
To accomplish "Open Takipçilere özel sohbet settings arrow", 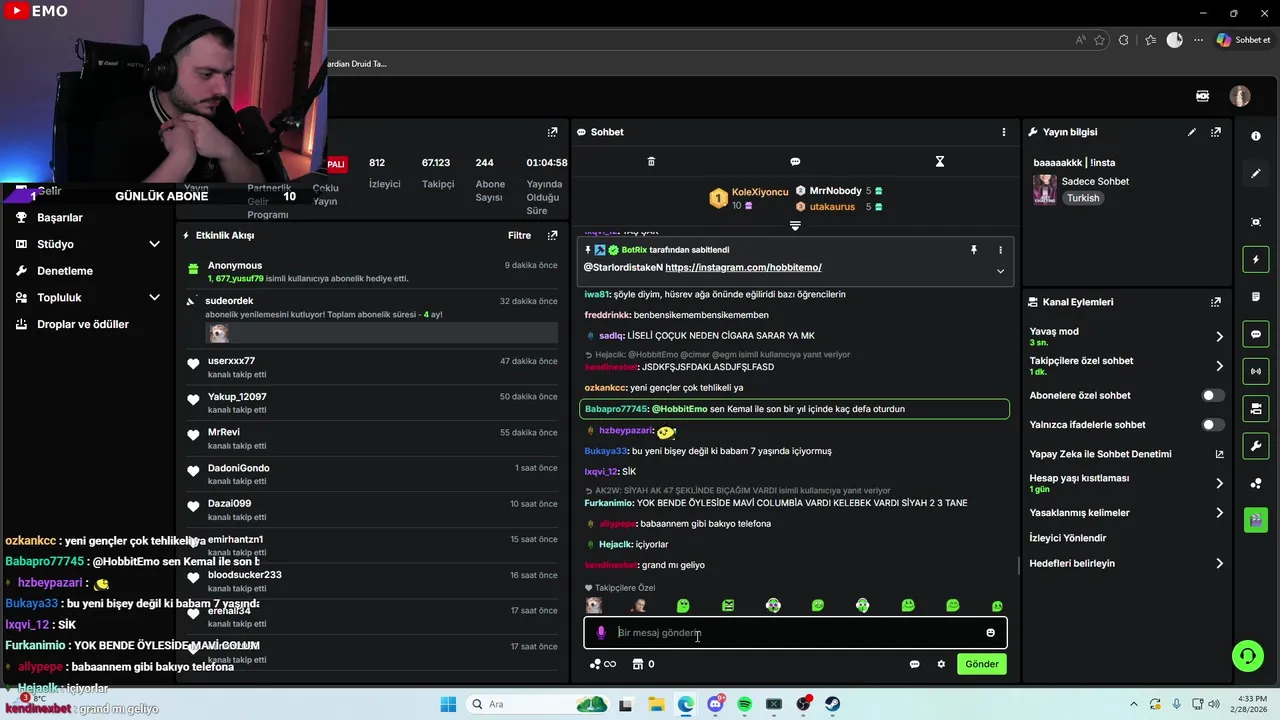I will click(1219, 366).
